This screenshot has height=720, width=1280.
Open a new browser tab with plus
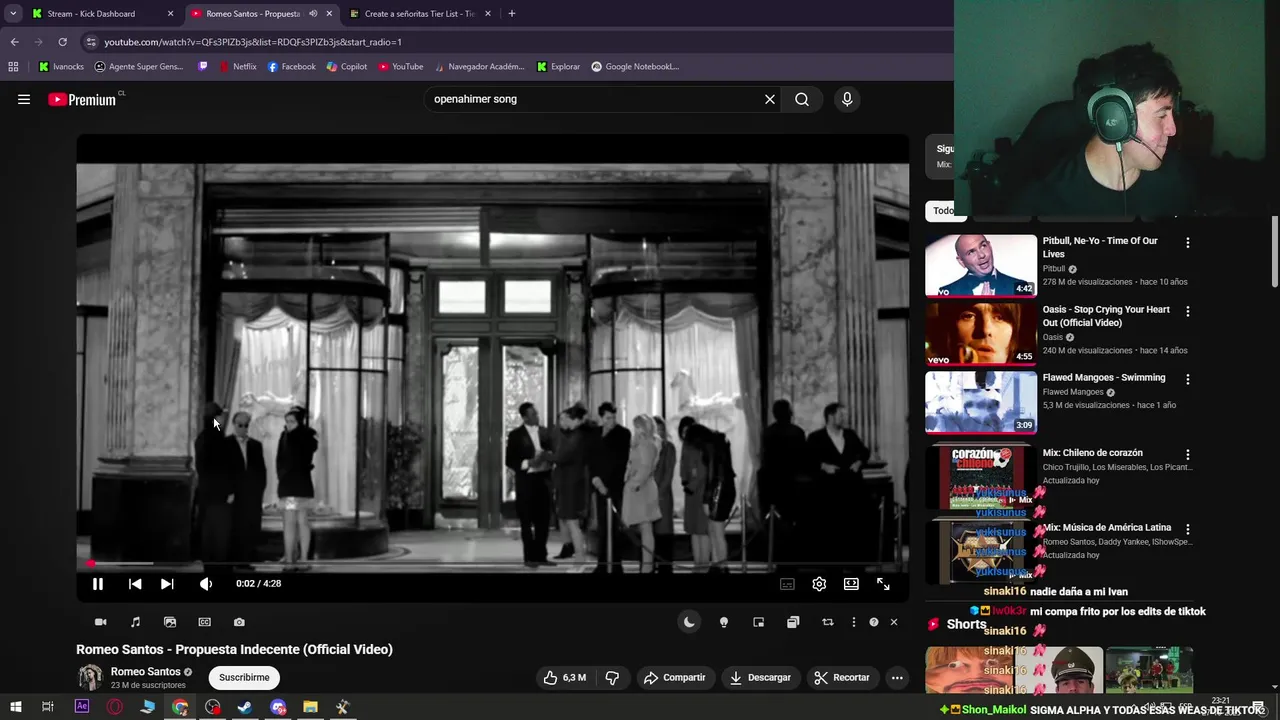[x=512, y=14]
